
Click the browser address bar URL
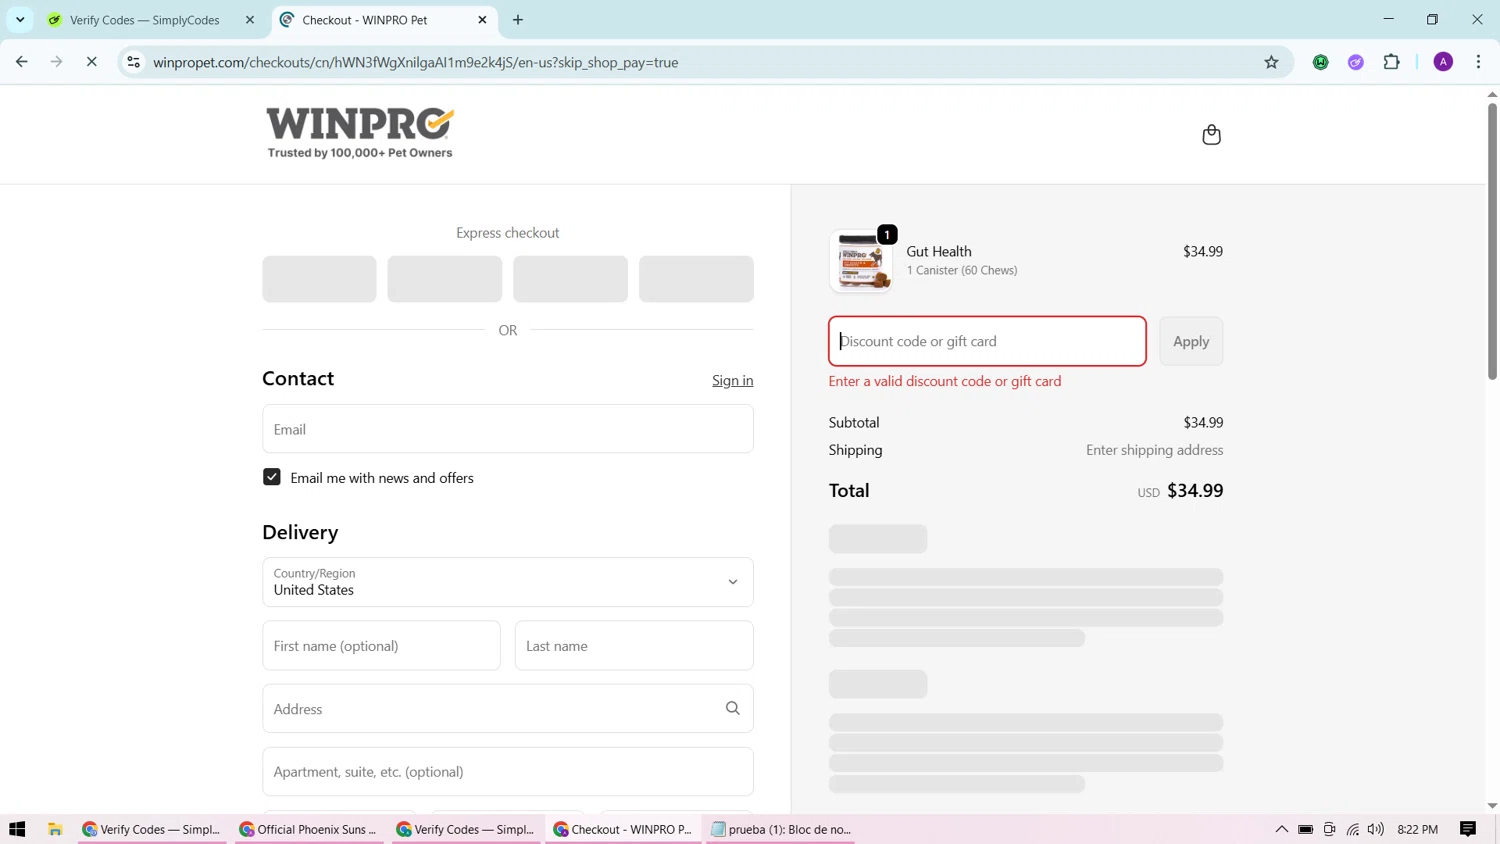[416, 62]
